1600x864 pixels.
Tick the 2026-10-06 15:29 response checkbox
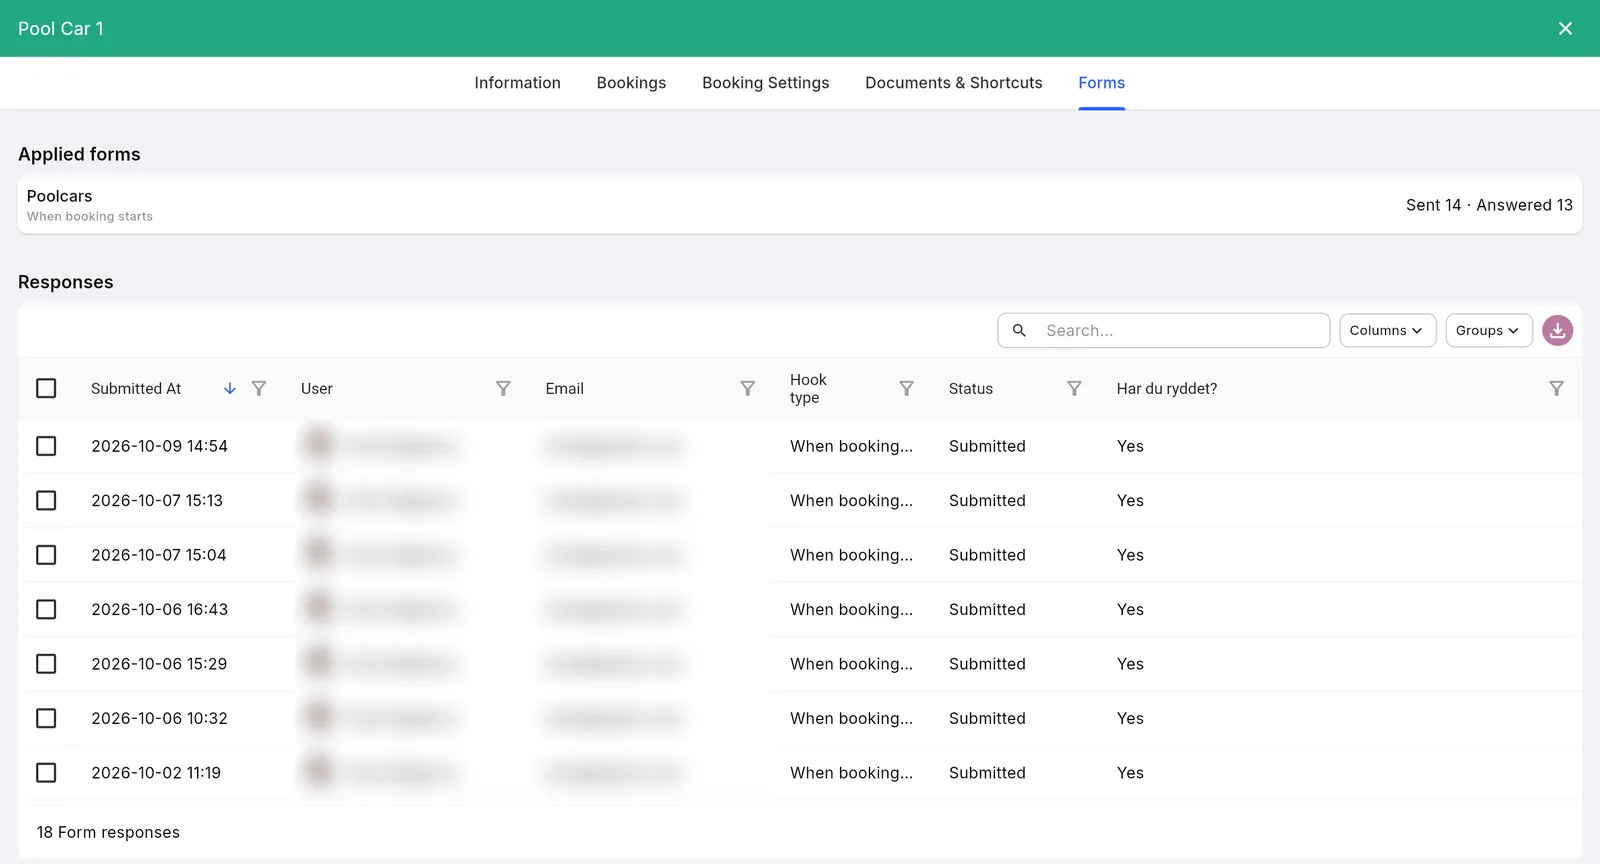(x=46, y=664)
